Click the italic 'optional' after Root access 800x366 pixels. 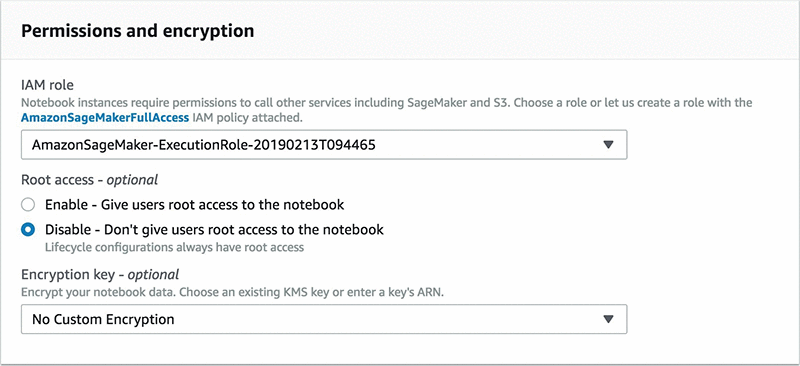pos(132,180)
